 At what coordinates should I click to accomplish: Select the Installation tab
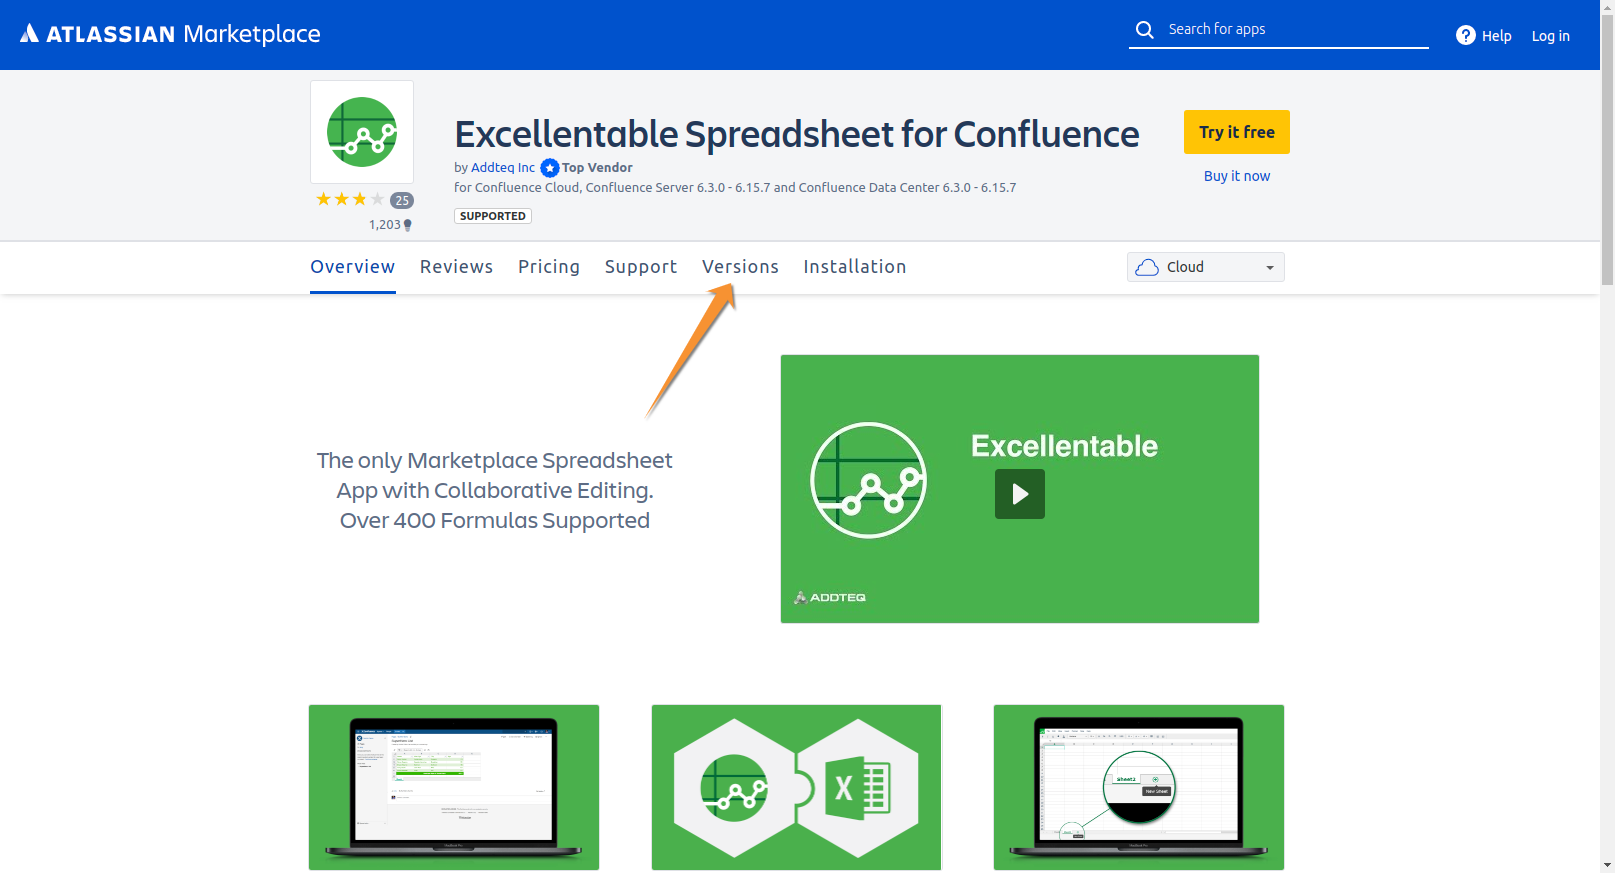point(854,267)
